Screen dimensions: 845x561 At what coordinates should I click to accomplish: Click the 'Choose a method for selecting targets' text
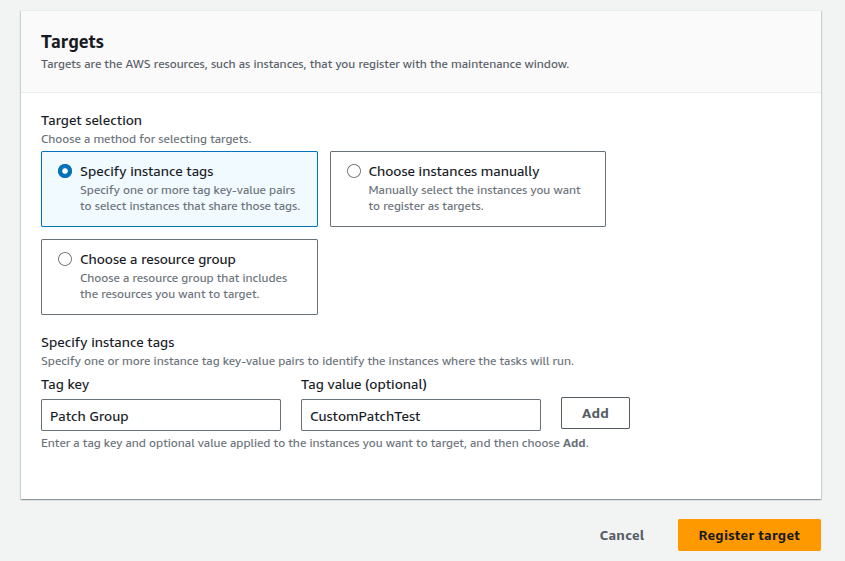pyautogui.click(x=146, y=139)
